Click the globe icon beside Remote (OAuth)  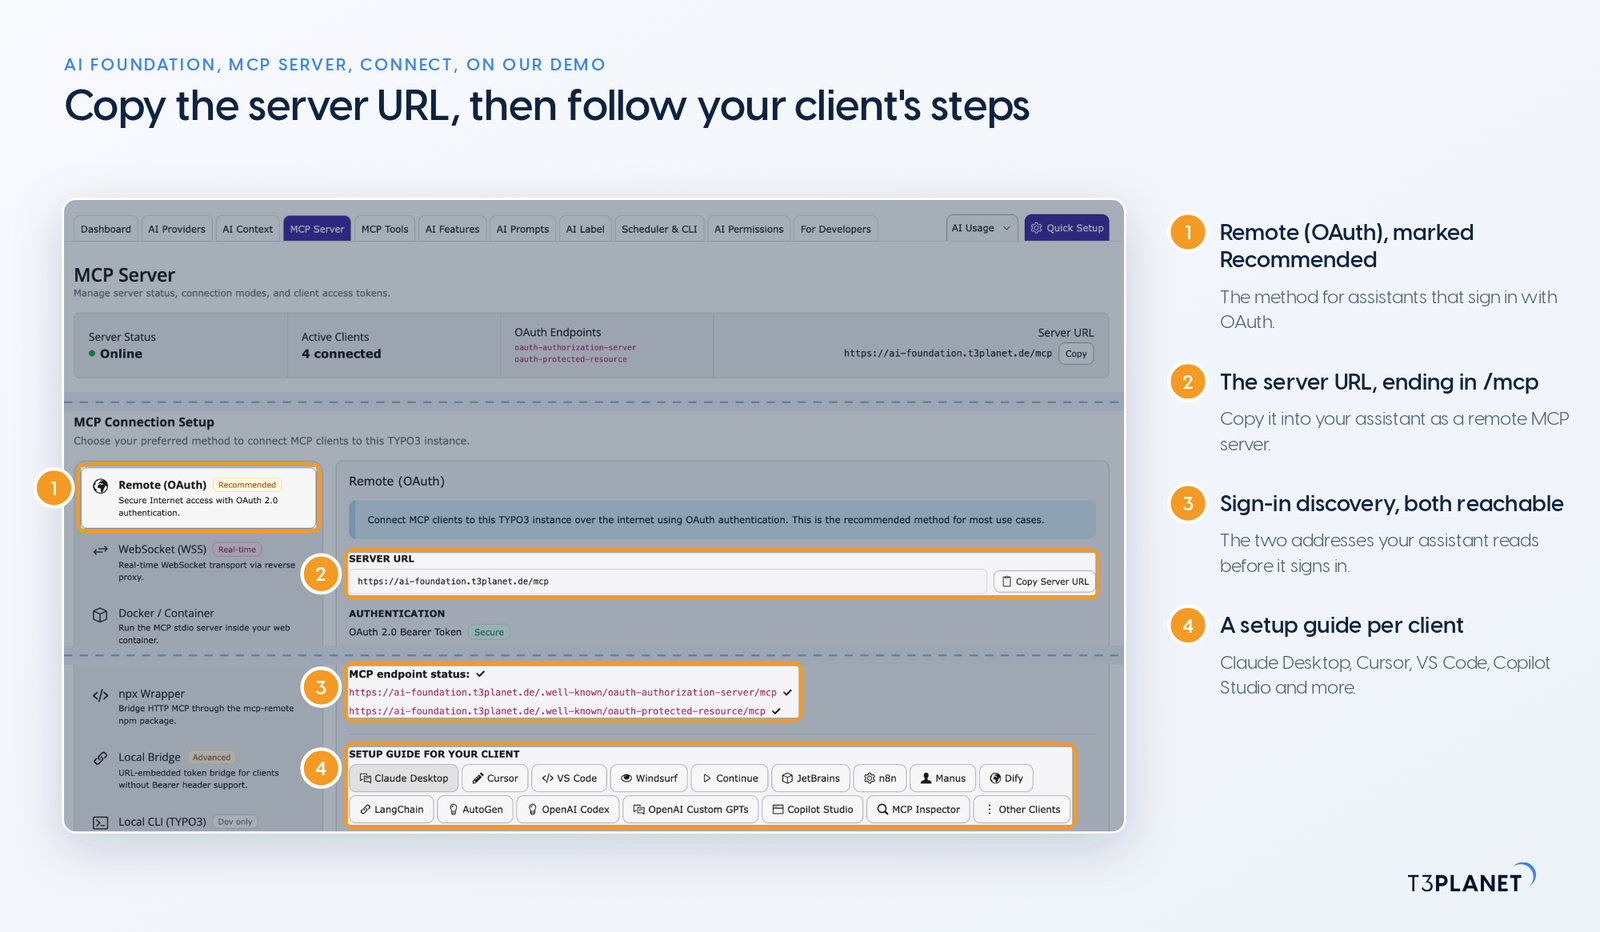pos(100,486)
